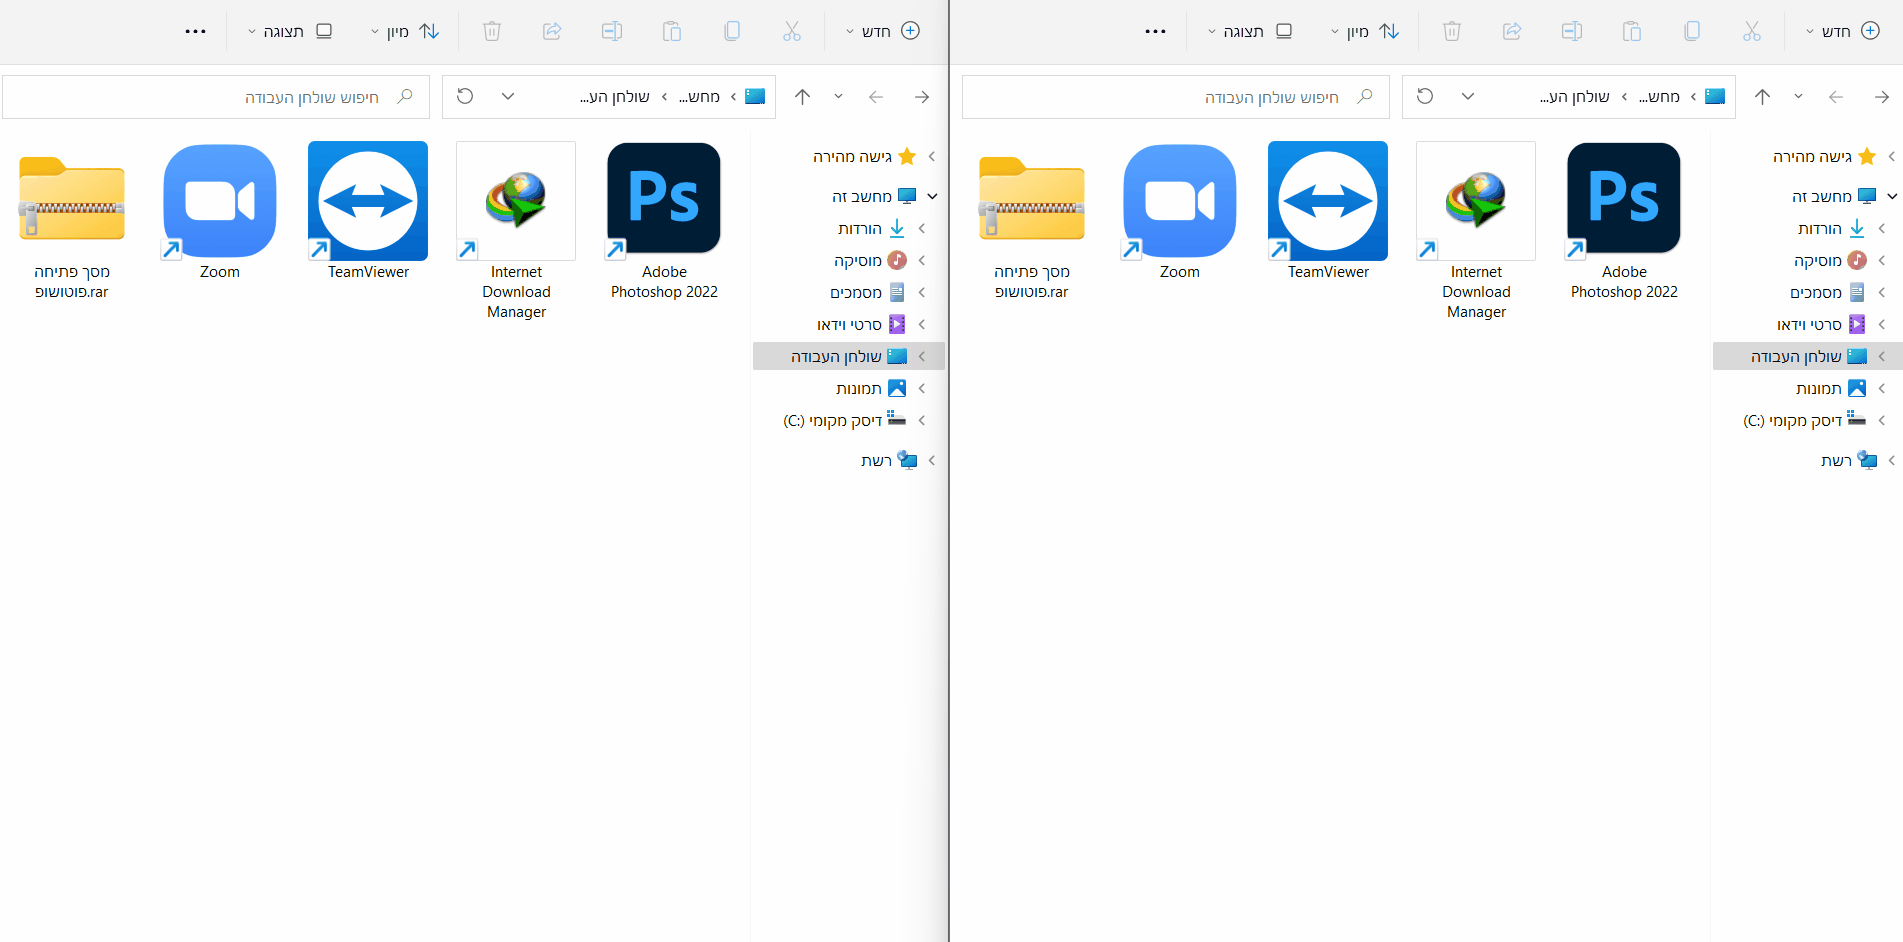Select תמונות Pictures in left window sidebar
The image size is (1903, 942).
click(858, 389)
